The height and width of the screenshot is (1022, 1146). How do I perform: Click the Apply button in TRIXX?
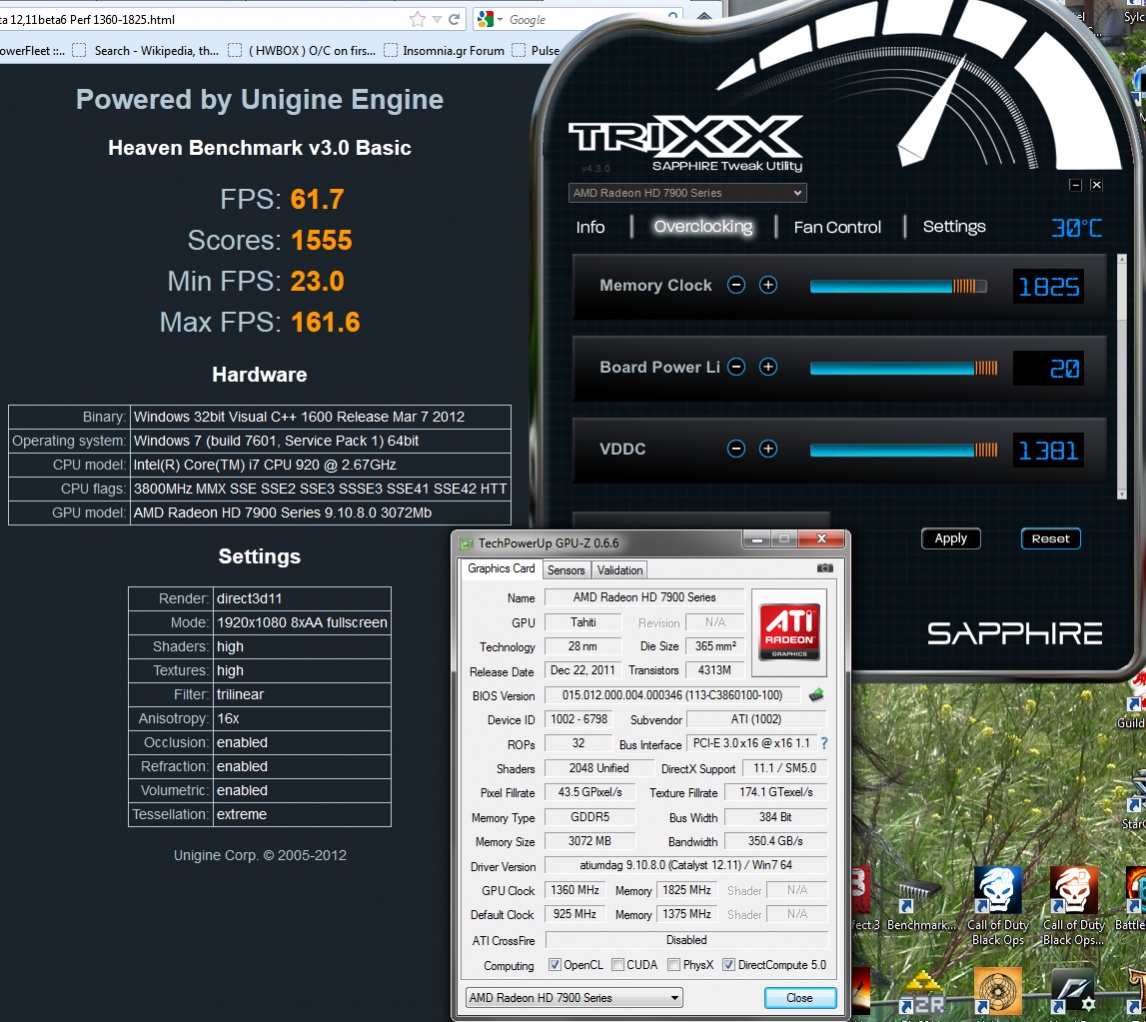pos(950,539)
